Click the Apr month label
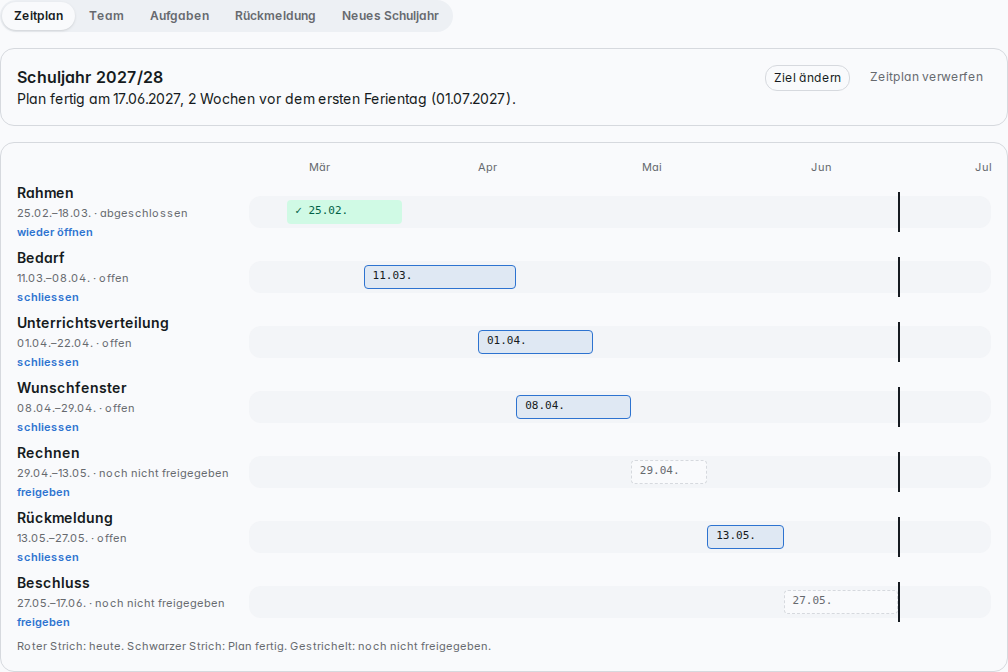Image resolution: width=1008 pixels, height=672 pixels. pos(487,167)
